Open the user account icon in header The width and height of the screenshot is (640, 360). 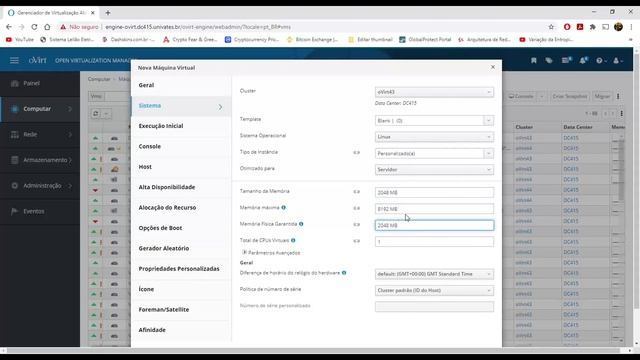click(x=618, y=60)
